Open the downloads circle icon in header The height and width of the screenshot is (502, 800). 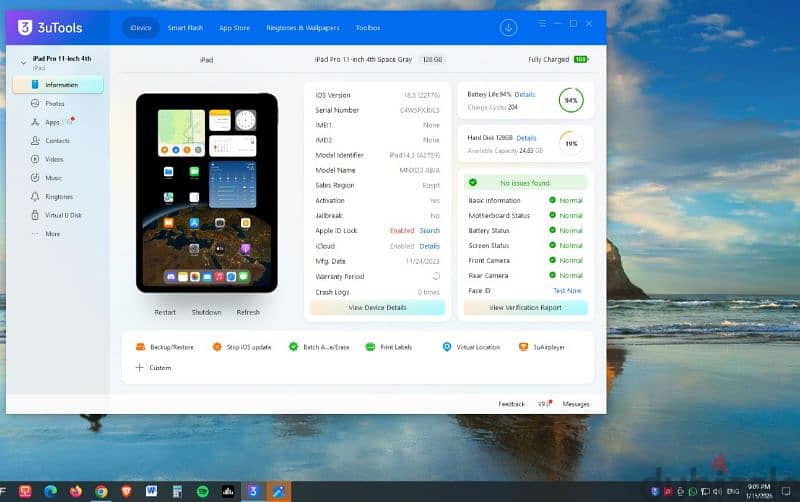coord(508,28)
